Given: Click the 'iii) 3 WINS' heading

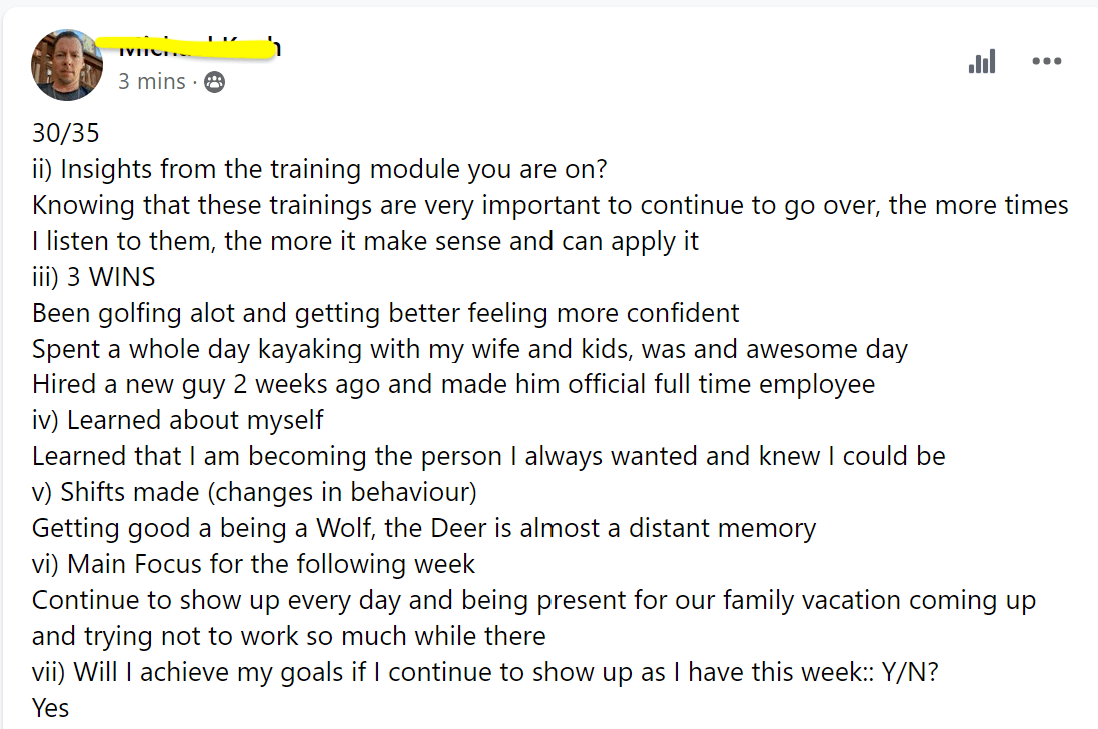Looking at the screenshot, I should click(94, 277).
